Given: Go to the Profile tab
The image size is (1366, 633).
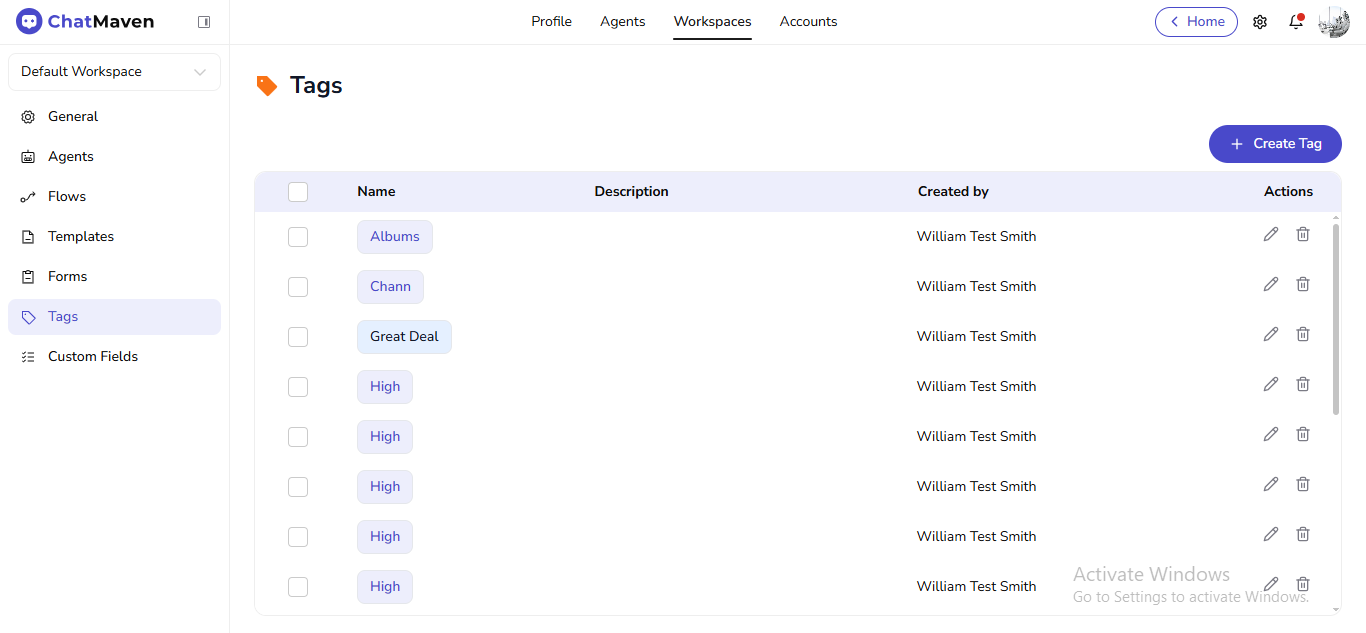Looking at the screenshot, I should coord(551,21).
